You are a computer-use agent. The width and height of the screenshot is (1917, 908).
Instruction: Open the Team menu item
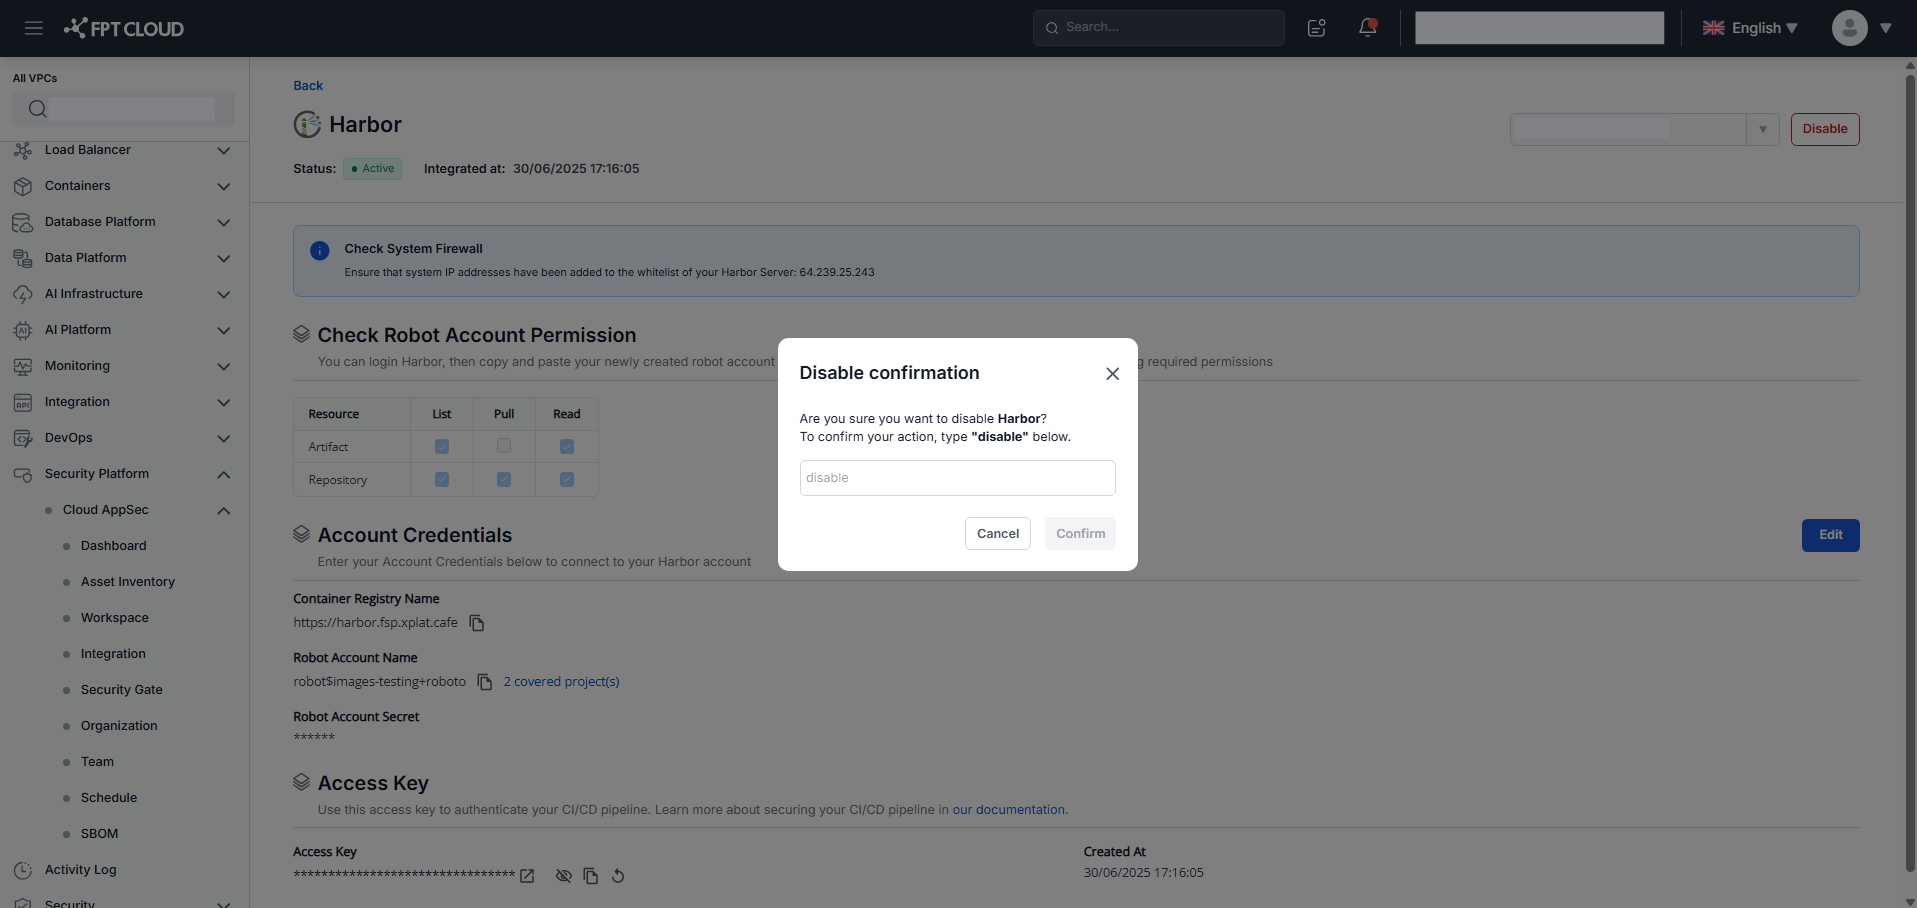[x=97, y=762]
